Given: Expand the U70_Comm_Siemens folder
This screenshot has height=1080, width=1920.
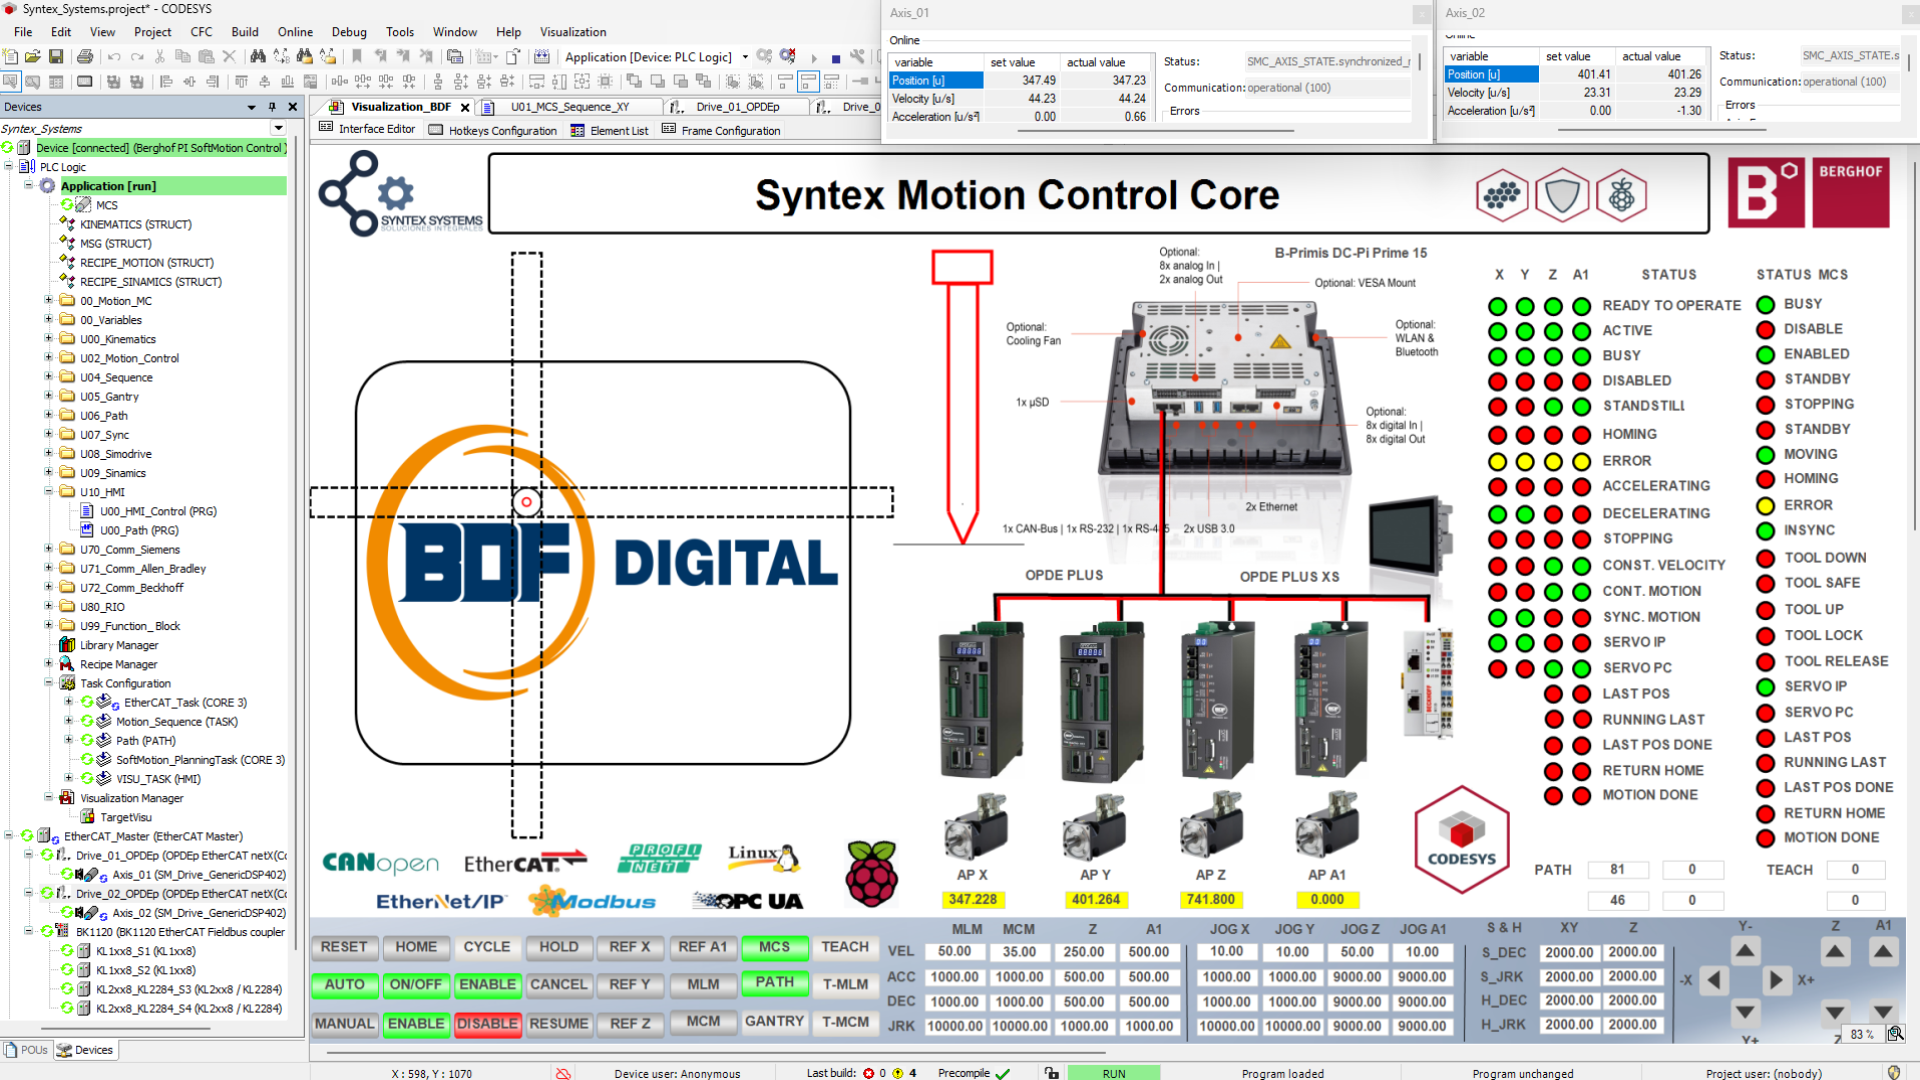Looking at the screenshot, I should pyautogui.click(x=48, y=548).
